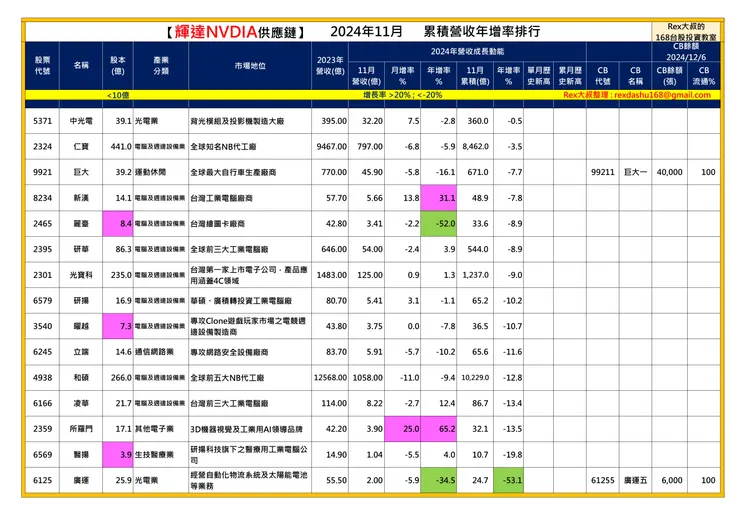
Task: Click the 2023年營收(億) column header
Action: [x=330, y=66]
